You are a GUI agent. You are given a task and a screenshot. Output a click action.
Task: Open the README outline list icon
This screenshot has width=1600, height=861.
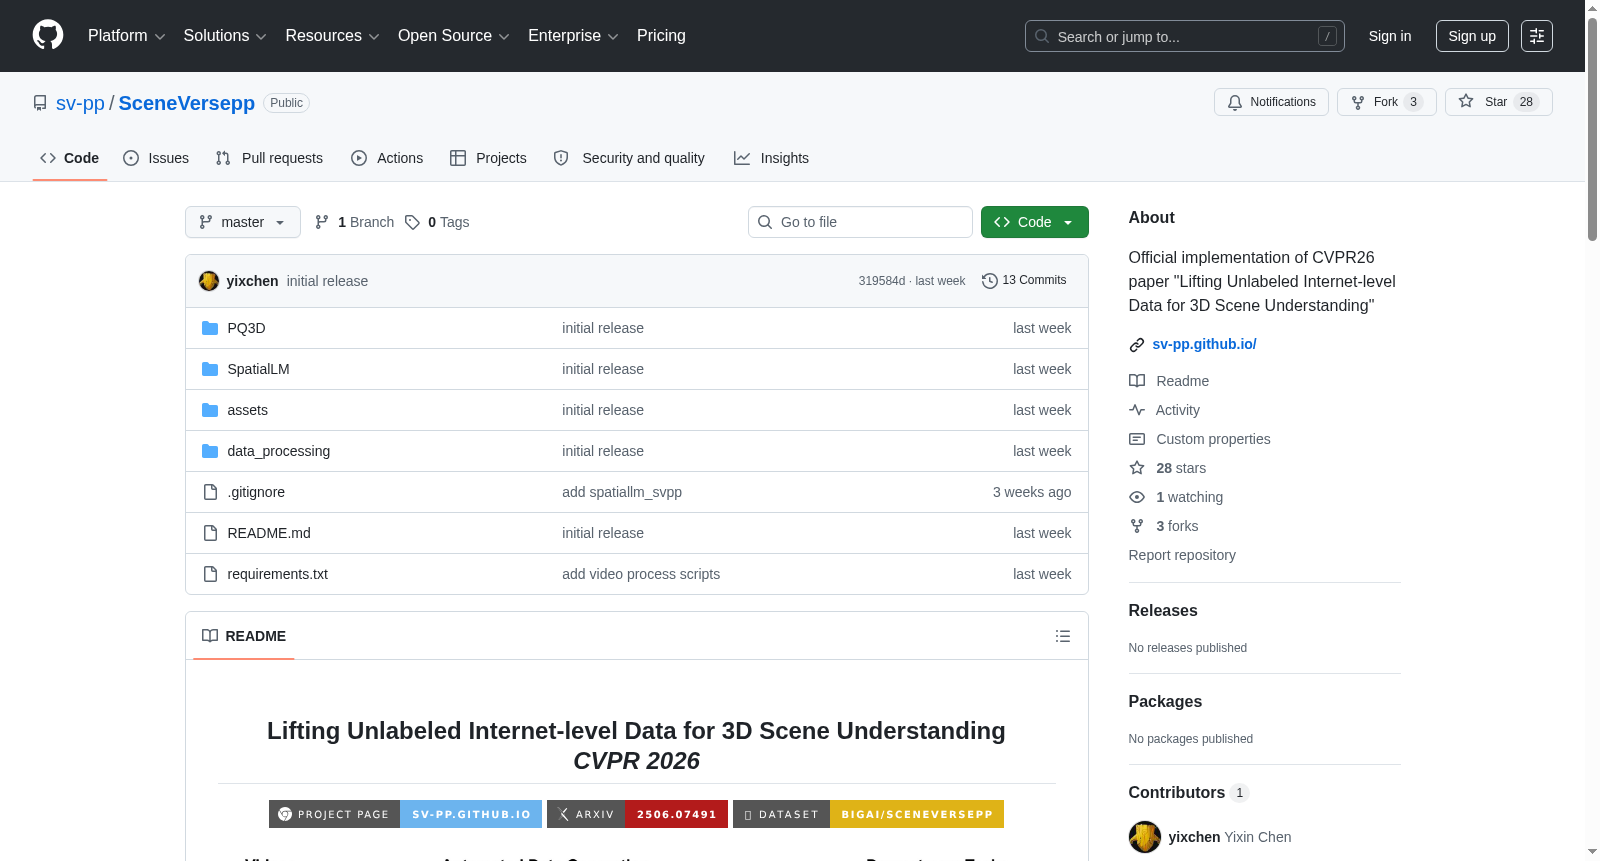coord(1063,636)
